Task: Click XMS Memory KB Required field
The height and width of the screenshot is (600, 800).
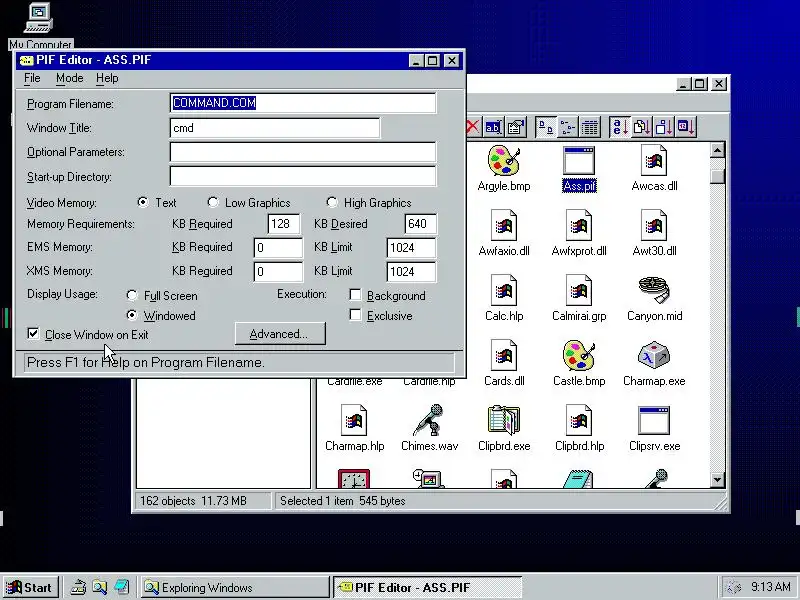Action: [x=278, y=271]
